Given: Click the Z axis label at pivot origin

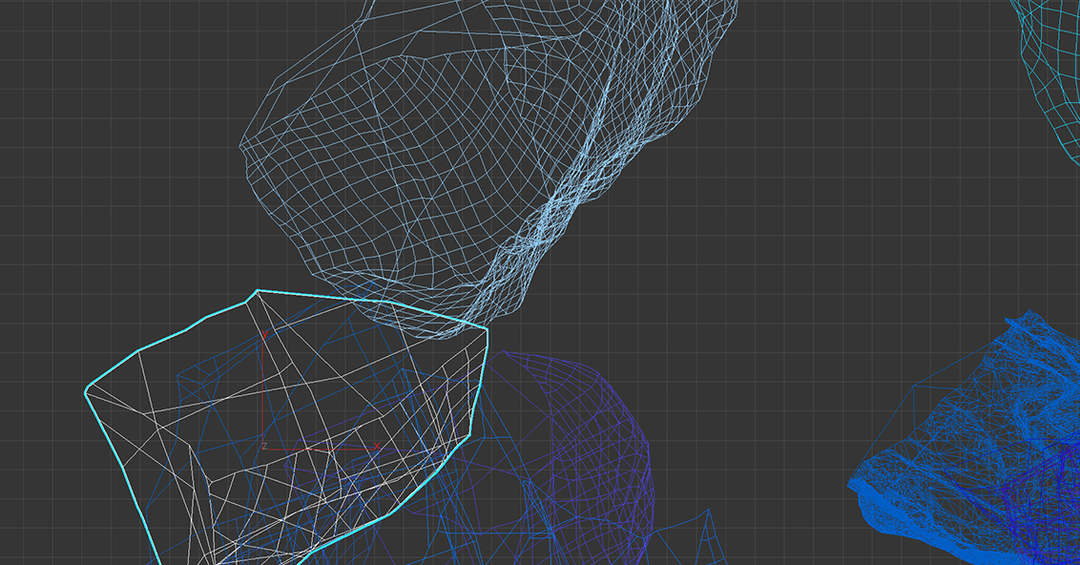Looking at the screenshot, I should click(x=264, y=446).
